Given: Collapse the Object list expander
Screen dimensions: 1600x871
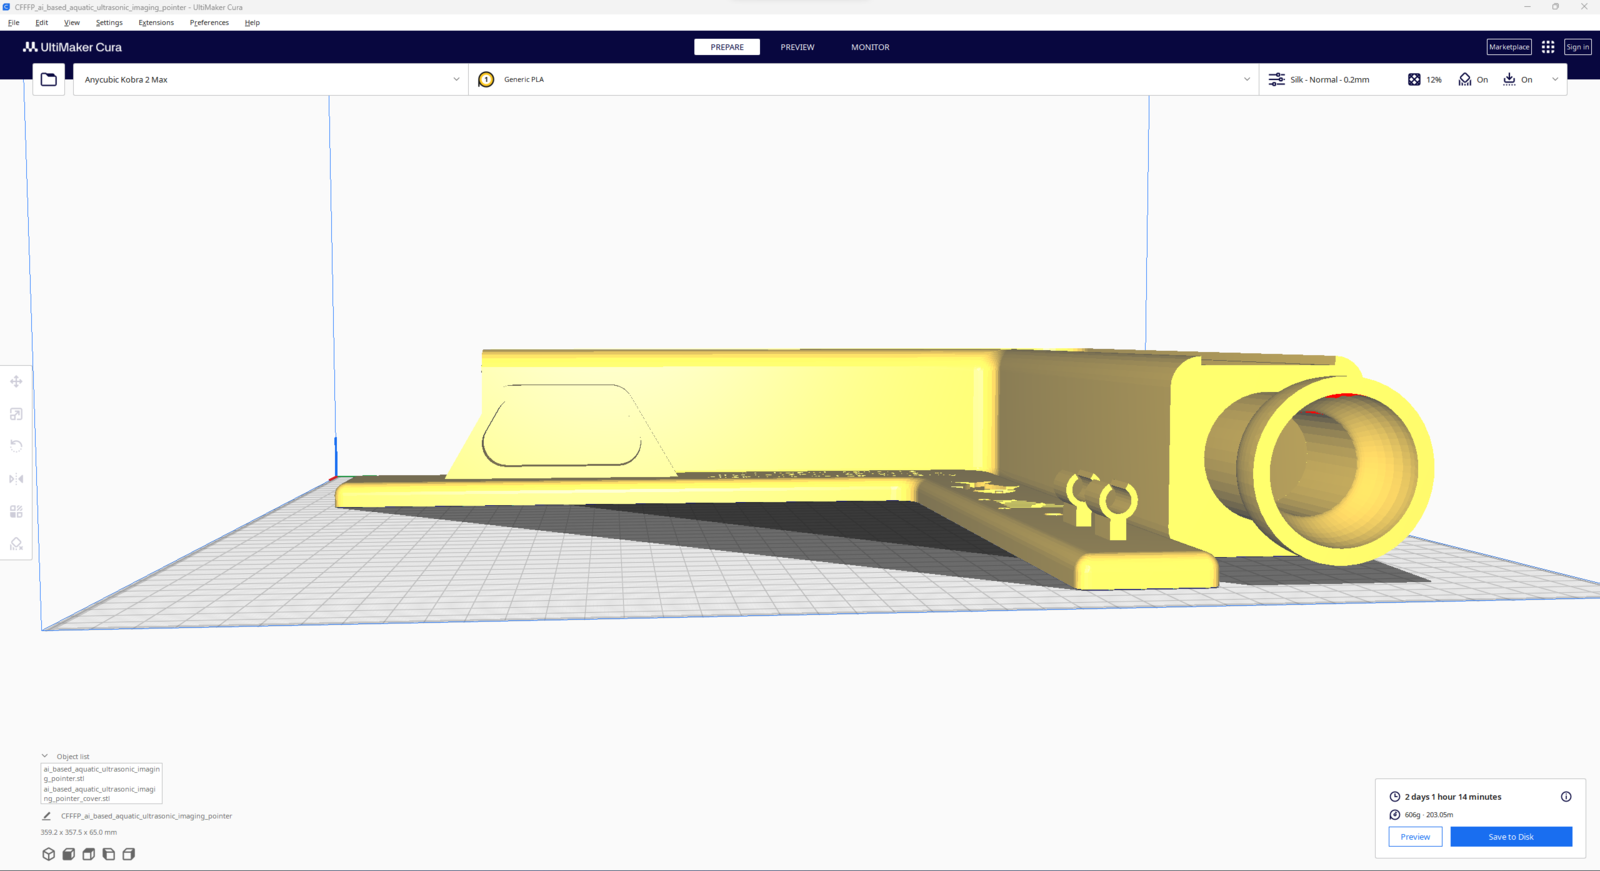Looking at the screenshot, I should pos(45,756).
